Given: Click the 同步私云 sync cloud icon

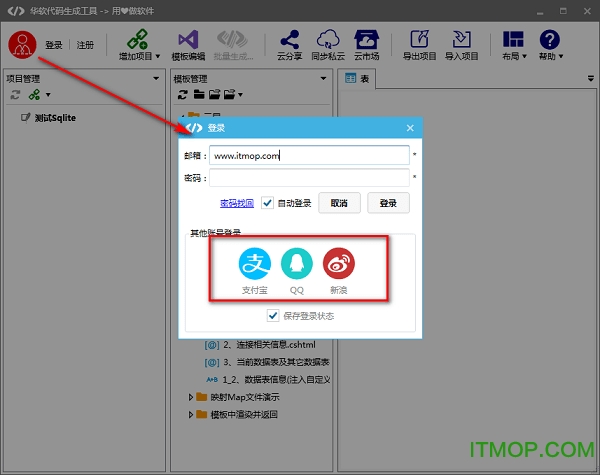Looking at the screenshot, I should click(x=328, y=39).
